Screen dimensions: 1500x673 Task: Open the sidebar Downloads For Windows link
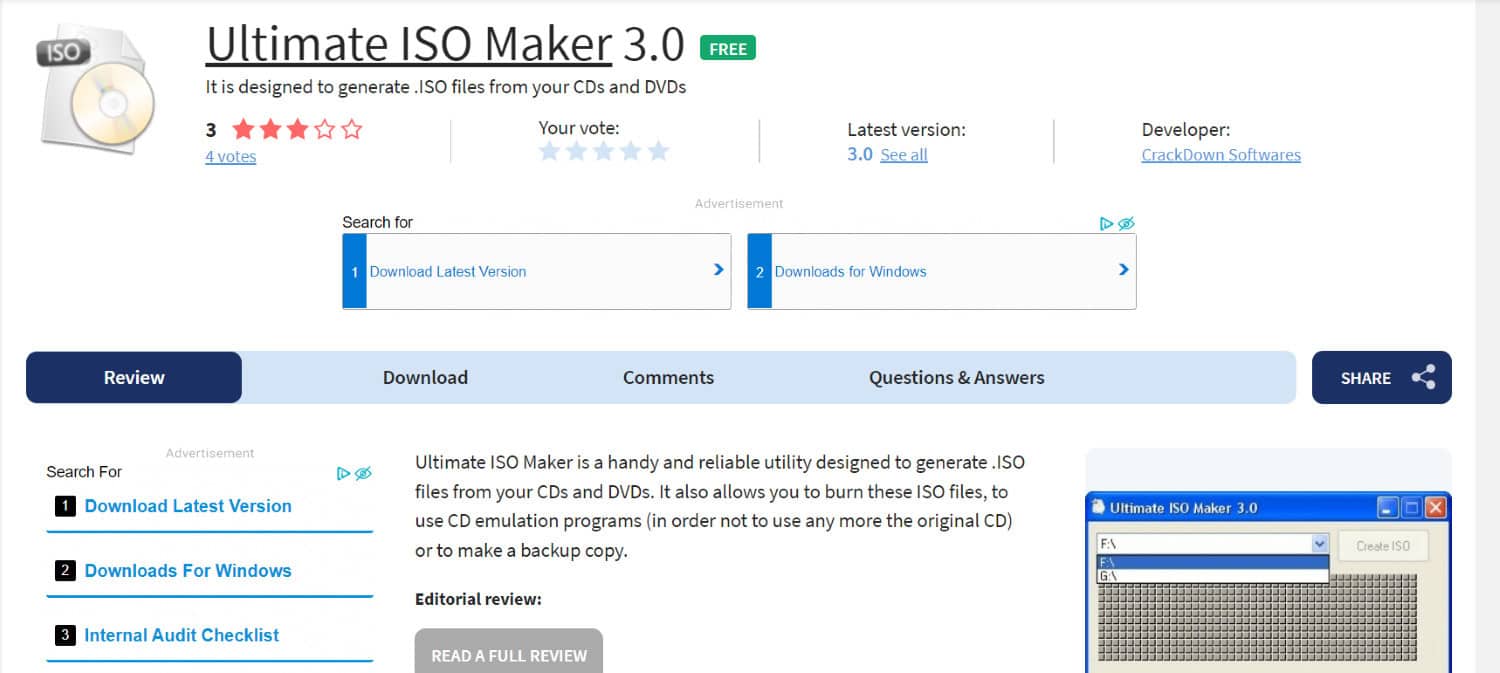point(188,571)
